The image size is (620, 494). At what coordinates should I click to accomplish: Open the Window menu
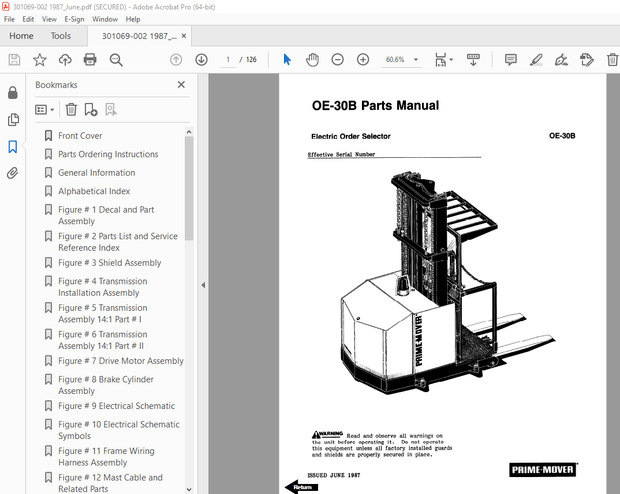105,19
